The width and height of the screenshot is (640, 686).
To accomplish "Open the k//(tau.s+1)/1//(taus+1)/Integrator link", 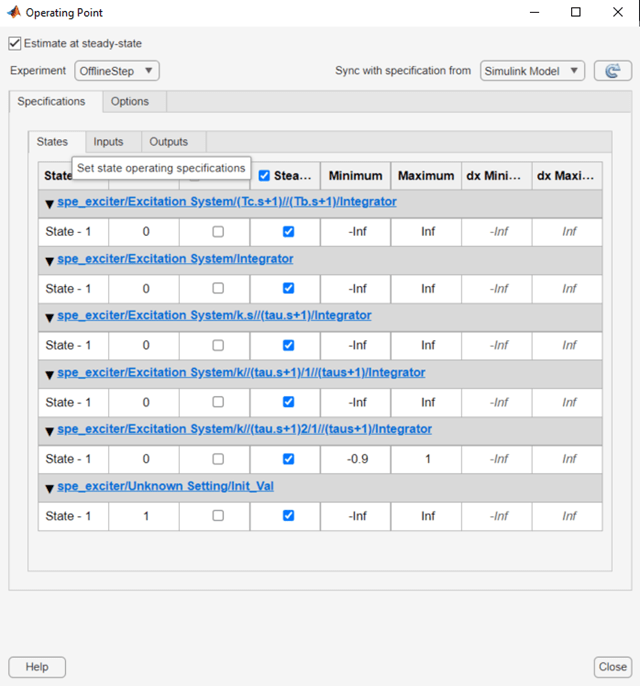I will pyautogui.click(x=241, y=373).
